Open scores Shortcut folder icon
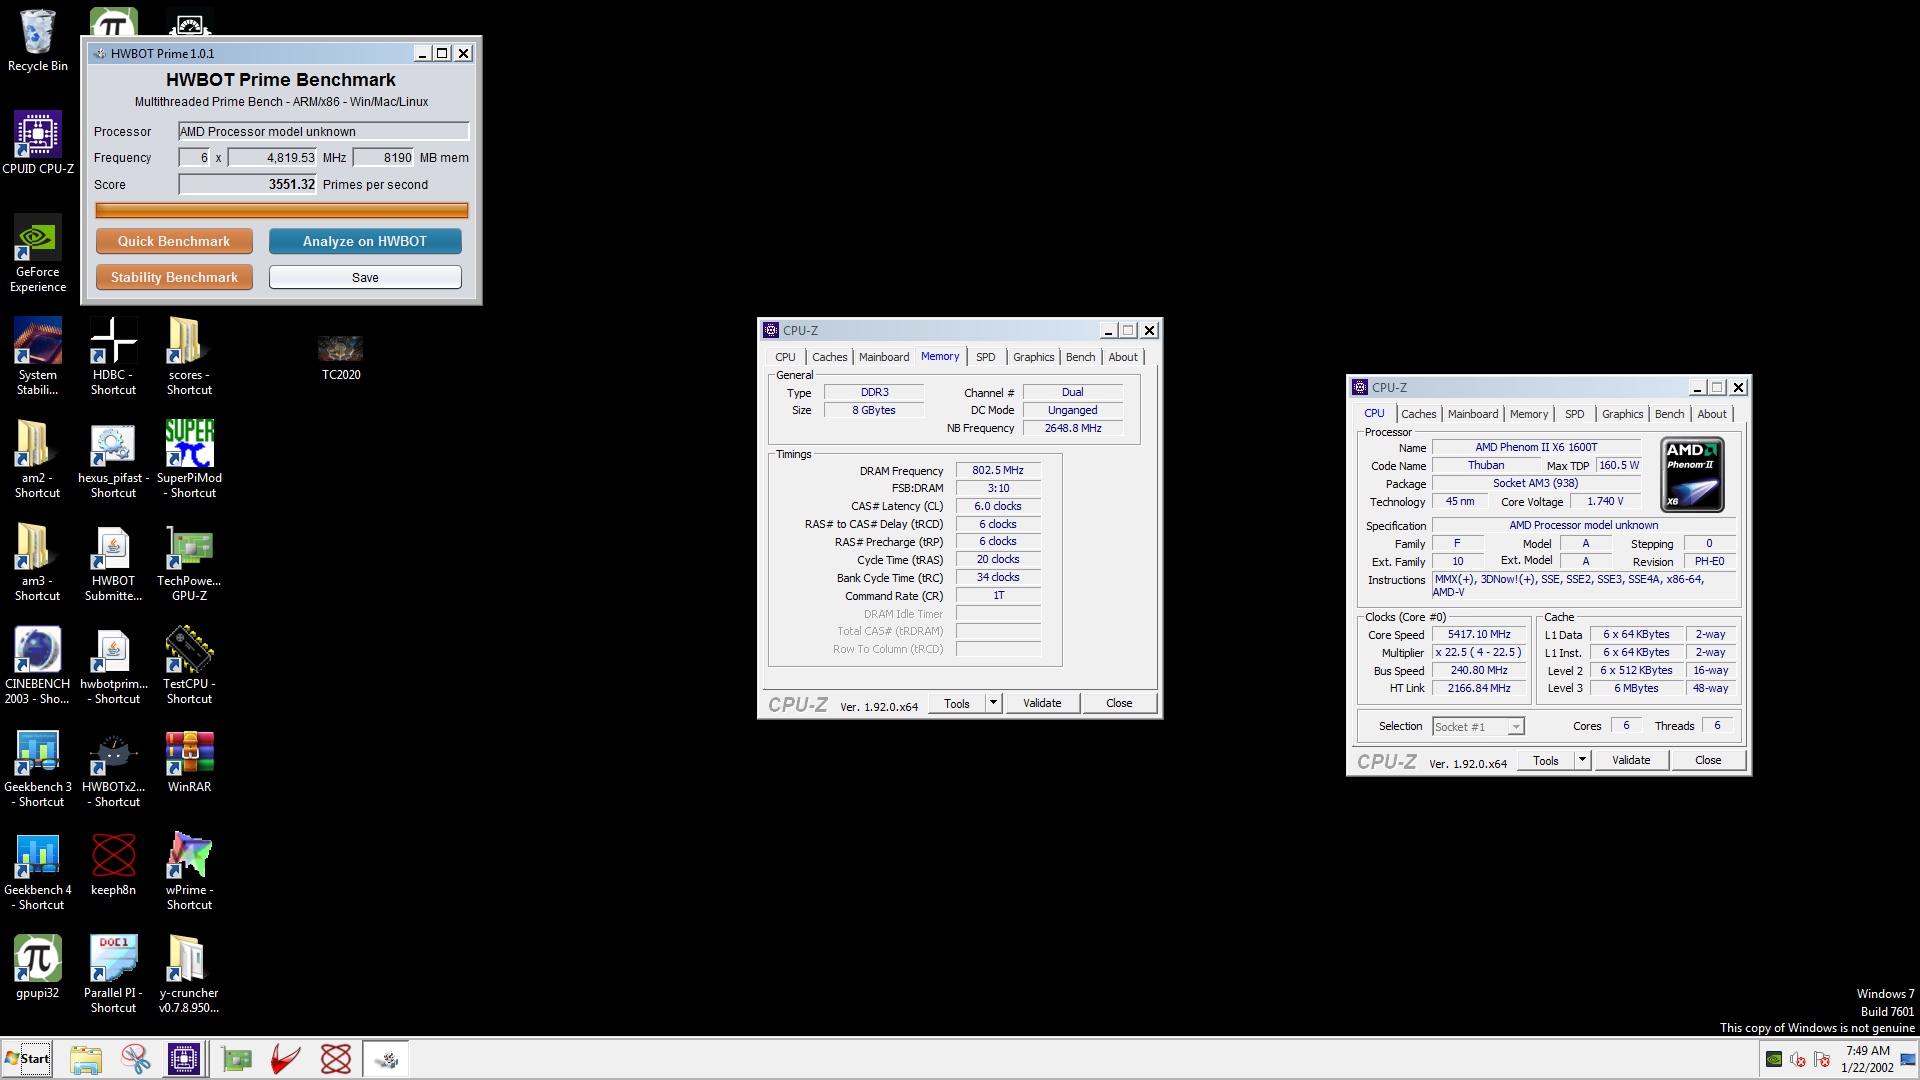This screenshot has width=1920, height=1080. pos(189,356)
